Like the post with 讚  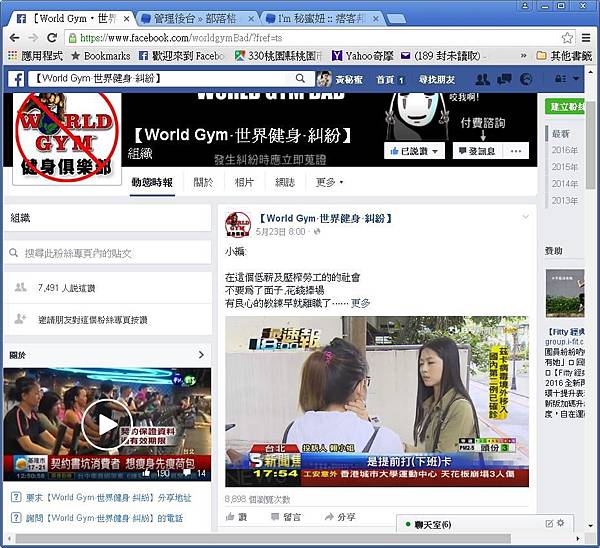236,517
